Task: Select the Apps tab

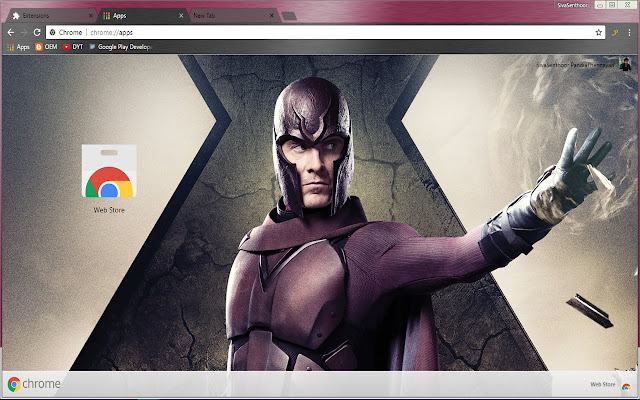Action: coord(141,16)
